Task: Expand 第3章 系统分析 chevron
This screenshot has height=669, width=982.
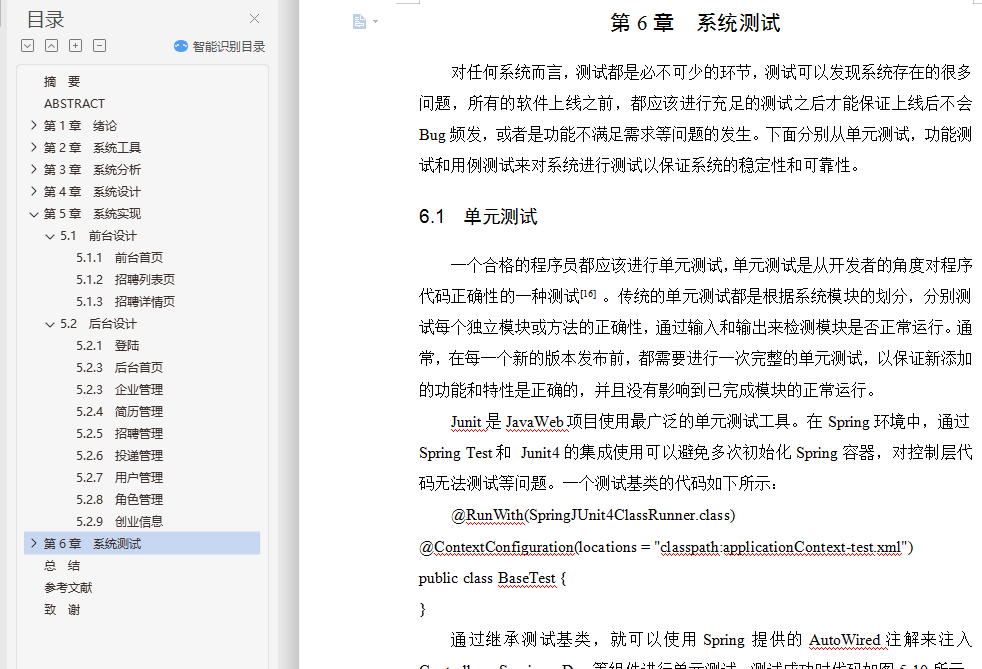Action: [34, 169]
